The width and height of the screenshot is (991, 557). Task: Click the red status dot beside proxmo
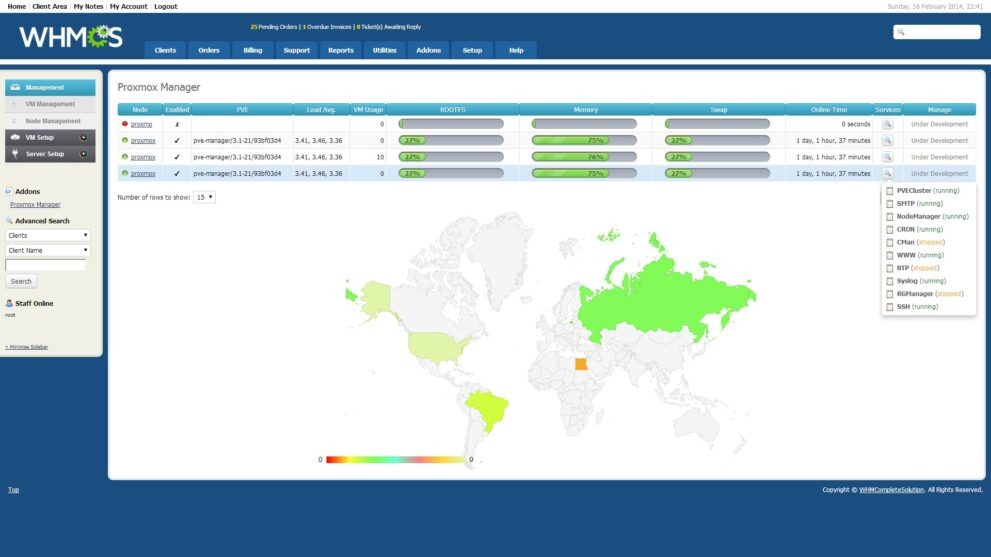coord(125,124)
